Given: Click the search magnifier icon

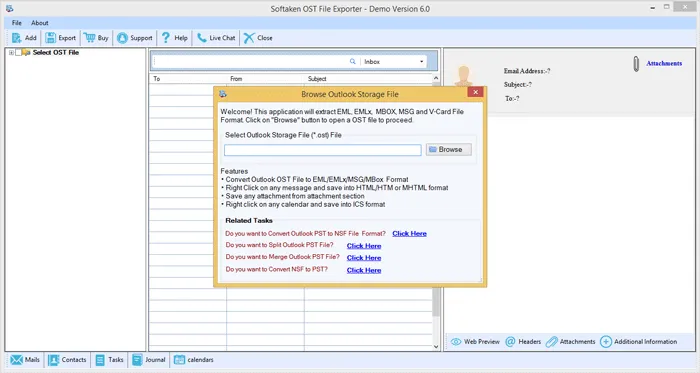Looking at the screenshot, I should (353, 62).
